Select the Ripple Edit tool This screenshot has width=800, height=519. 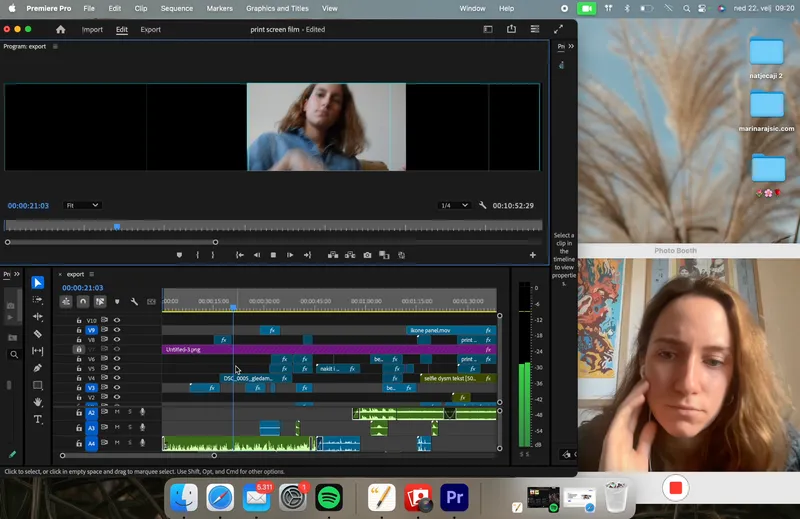point(37,316)
